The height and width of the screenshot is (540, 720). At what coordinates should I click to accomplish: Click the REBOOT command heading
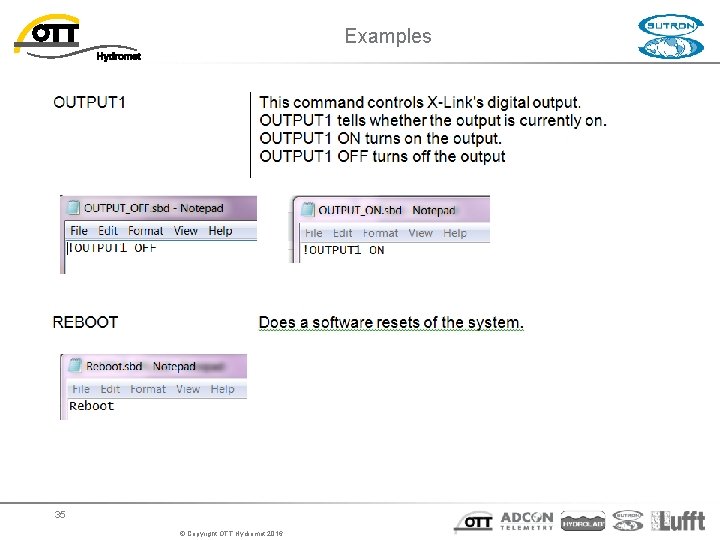coord(85,322)
